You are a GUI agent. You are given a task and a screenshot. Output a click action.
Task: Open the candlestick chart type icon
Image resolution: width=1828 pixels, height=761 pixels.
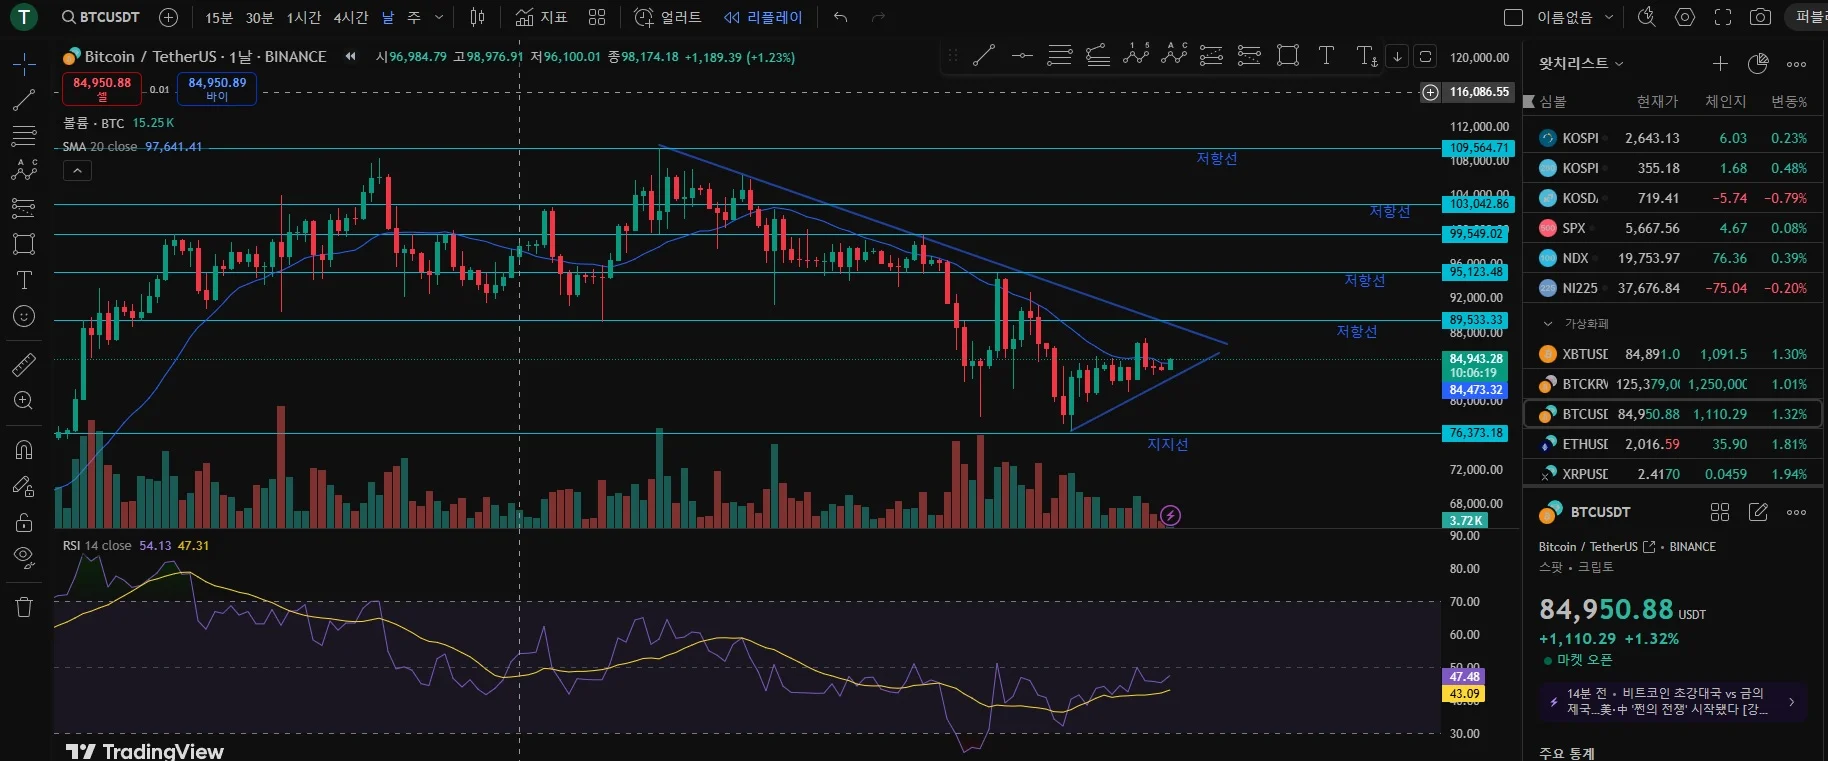478,17
